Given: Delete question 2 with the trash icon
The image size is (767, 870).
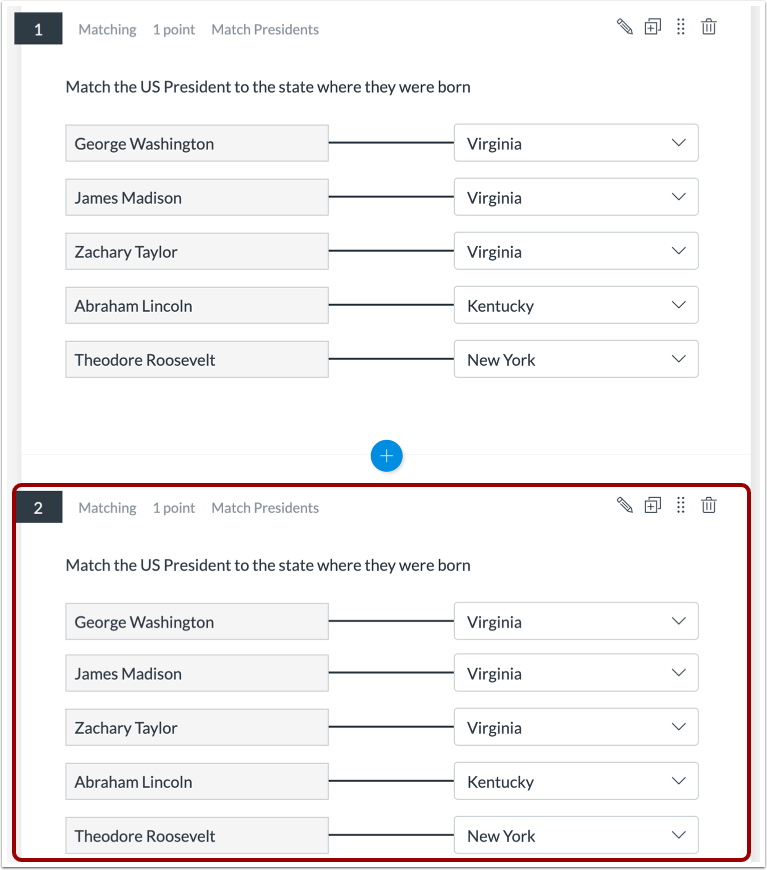Looking at the screenshot, I should click(709, 505).
